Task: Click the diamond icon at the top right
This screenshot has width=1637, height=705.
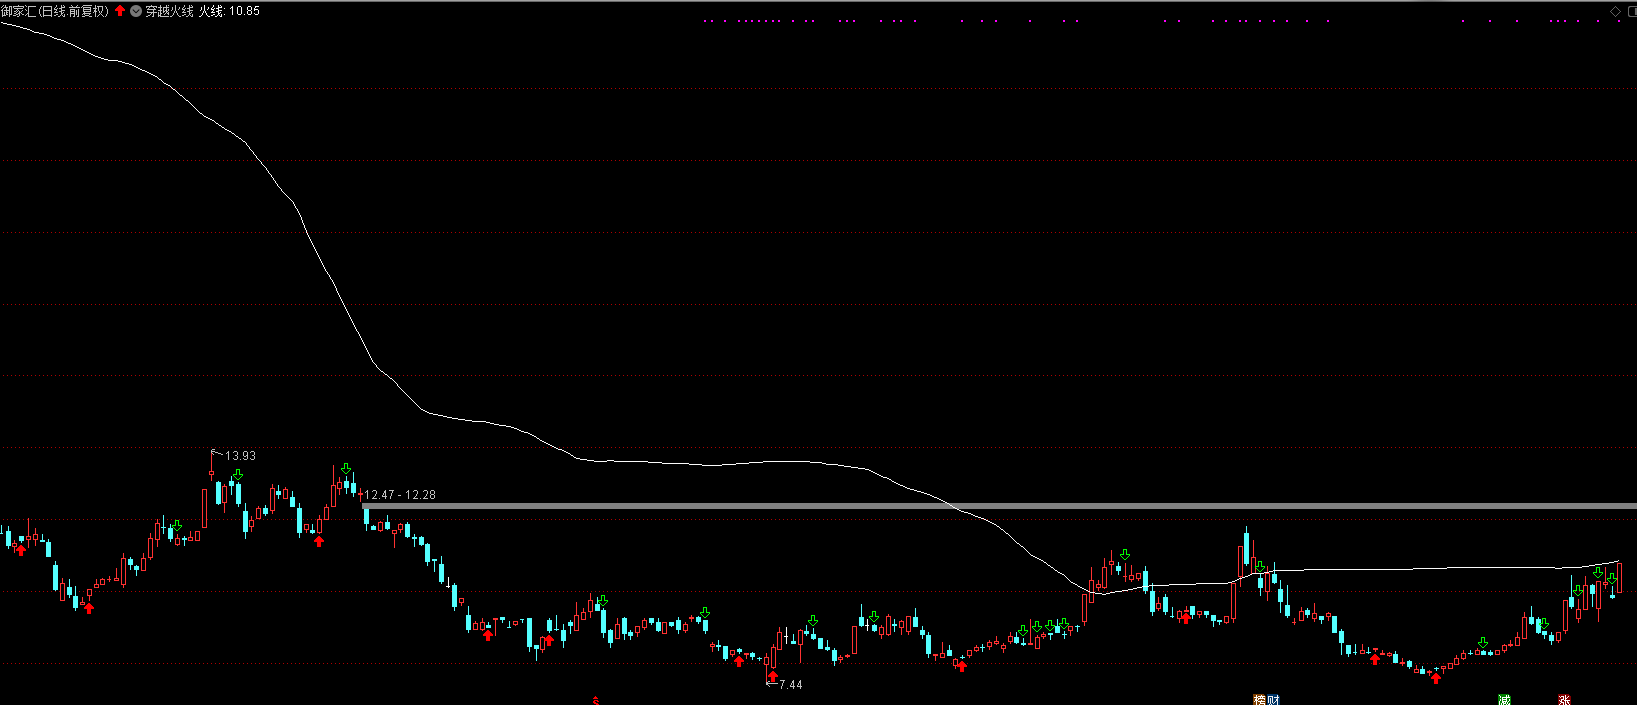Action: click(1615, 11)
